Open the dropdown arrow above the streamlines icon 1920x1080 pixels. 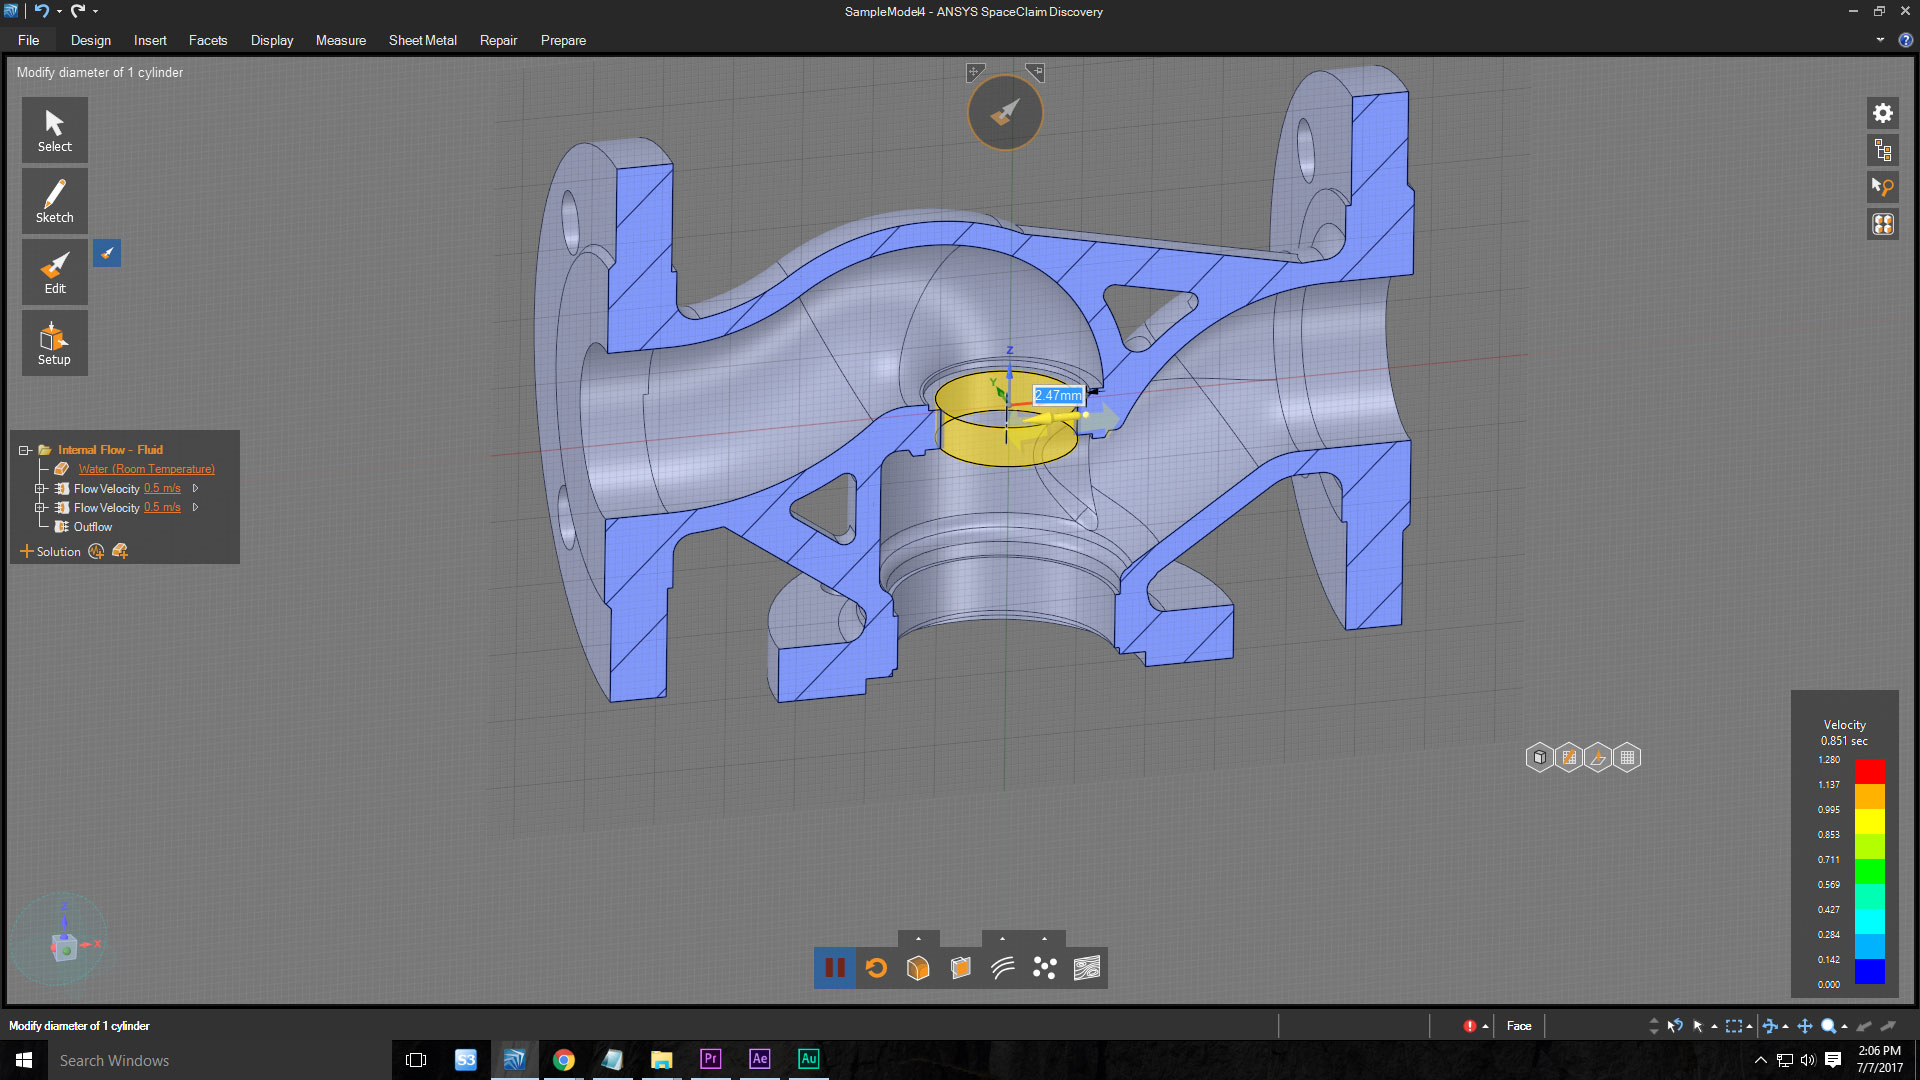(1002, 938)
